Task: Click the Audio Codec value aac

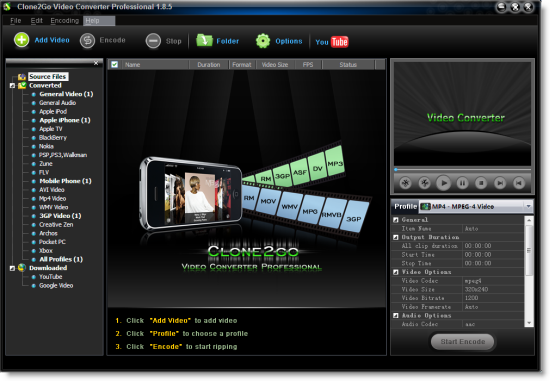Action: (470, 324)
